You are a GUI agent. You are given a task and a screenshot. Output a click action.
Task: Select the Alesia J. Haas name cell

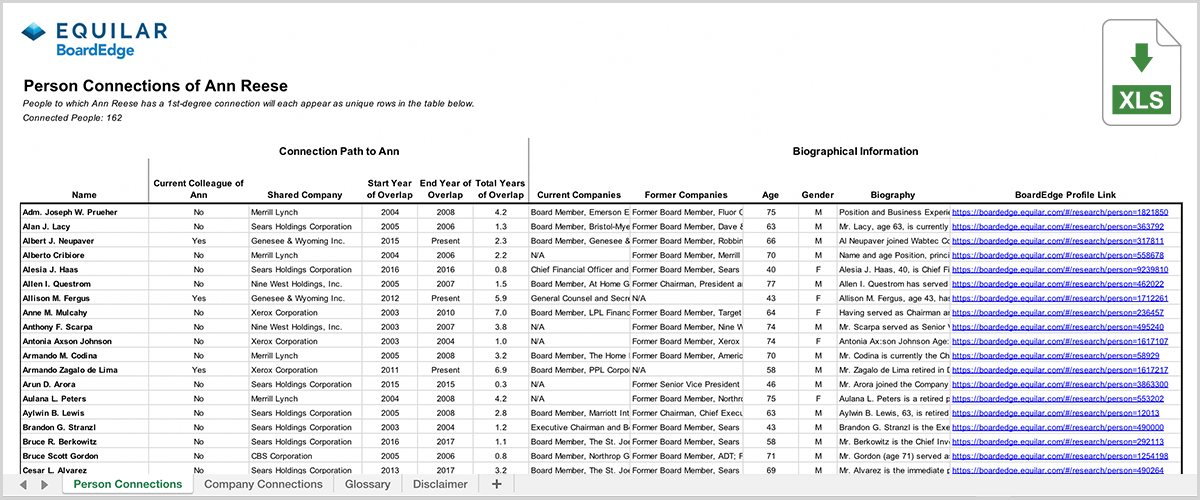click(84, 270)
